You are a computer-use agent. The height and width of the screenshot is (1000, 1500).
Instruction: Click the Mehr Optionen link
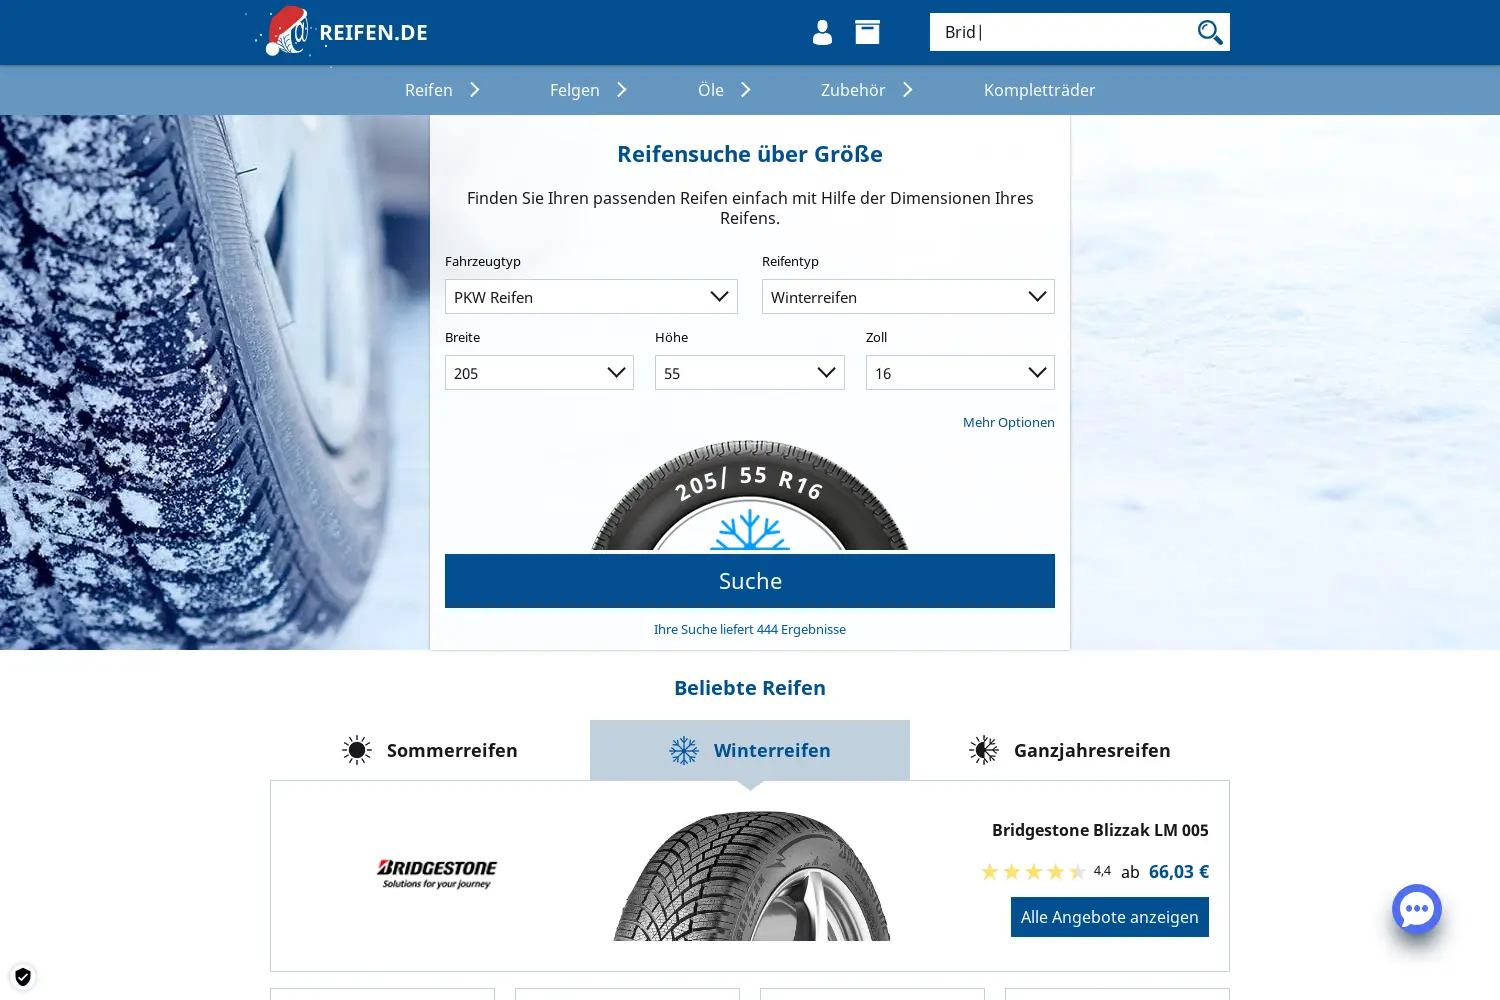pyautogui.click(x=1009, y=422)
